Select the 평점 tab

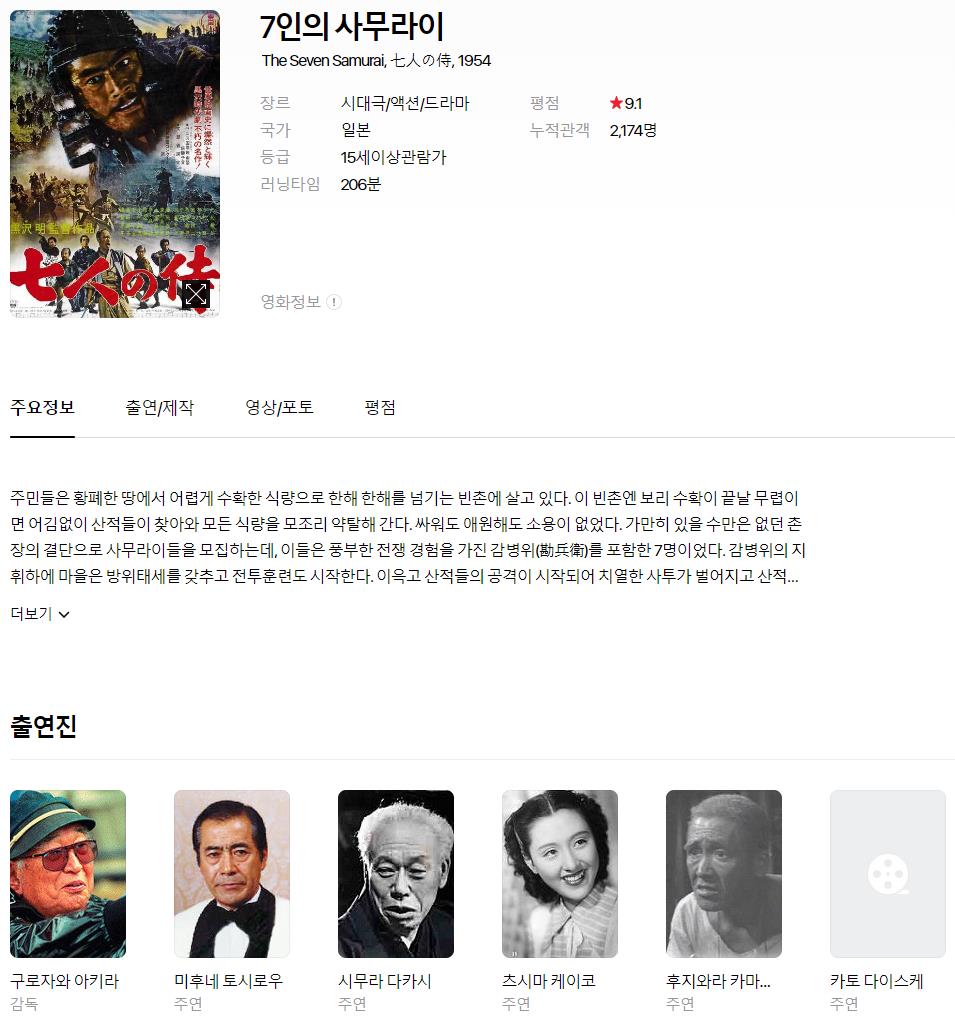[380, 407]
